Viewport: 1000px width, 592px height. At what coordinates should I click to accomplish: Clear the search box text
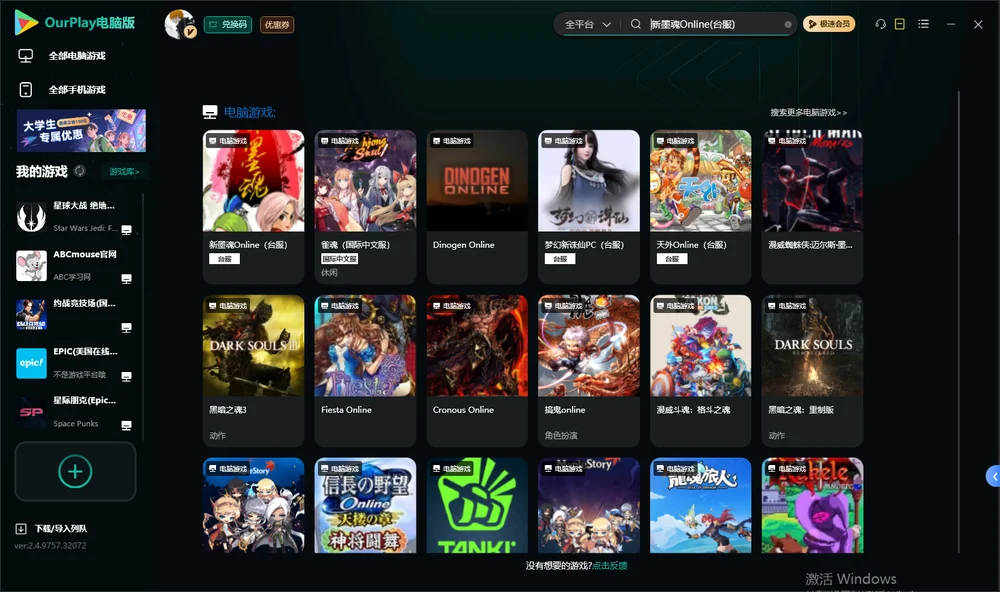[x=788, y=25]
